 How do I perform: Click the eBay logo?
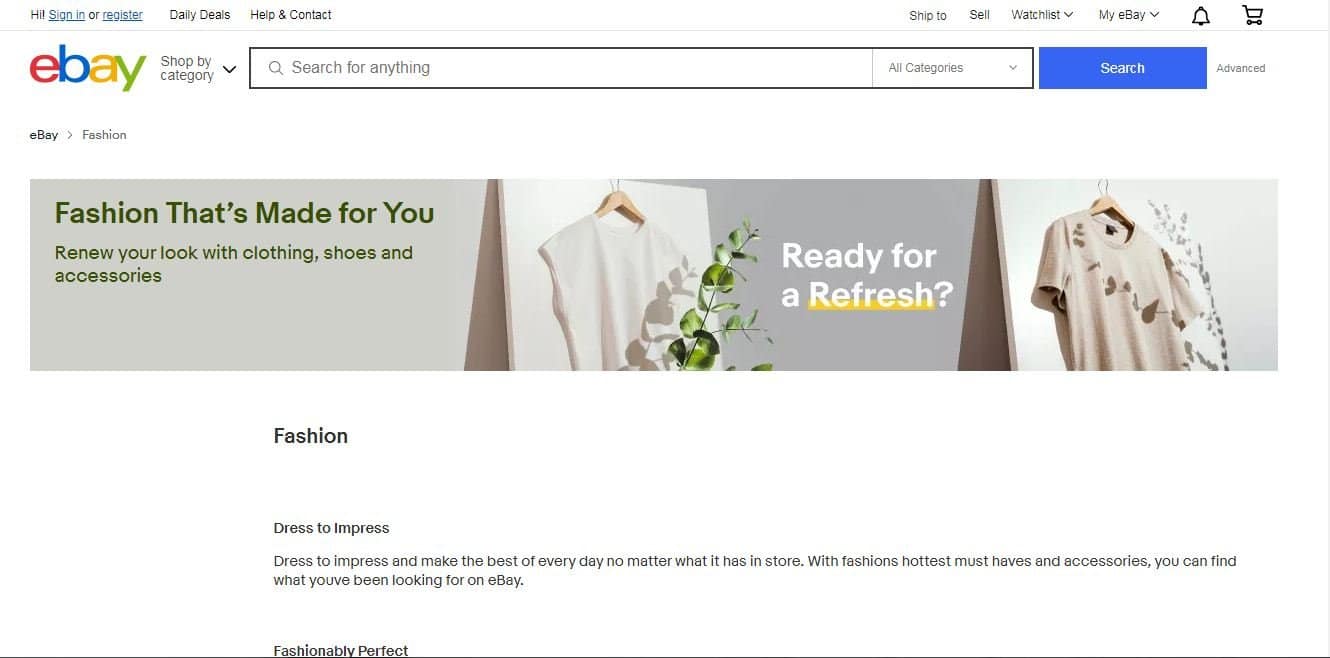click(x=88, y=68)
